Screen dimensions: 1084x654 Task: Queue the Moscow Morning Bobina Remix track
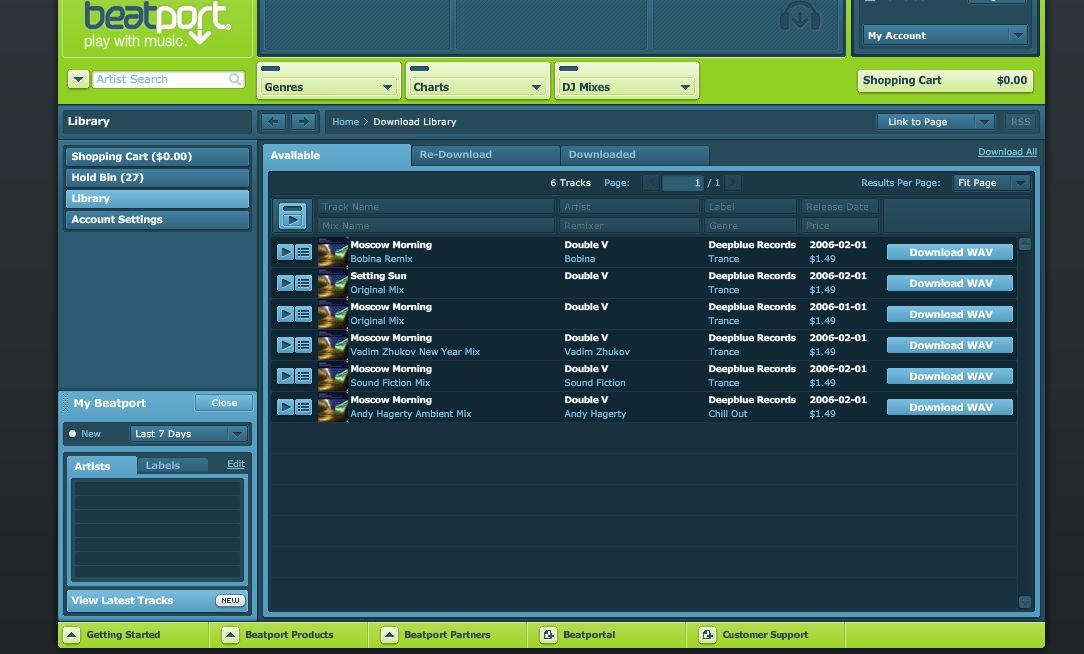303,252
